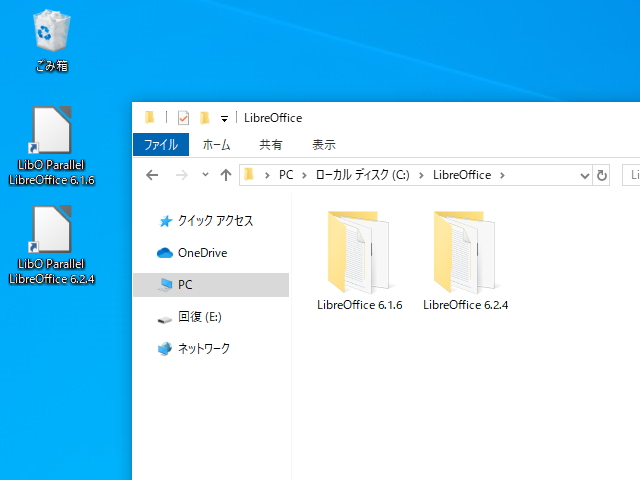640x480 pixels.
Task: Click the Properties checkmark quick access icon
Action: click(x=183, y=118)
